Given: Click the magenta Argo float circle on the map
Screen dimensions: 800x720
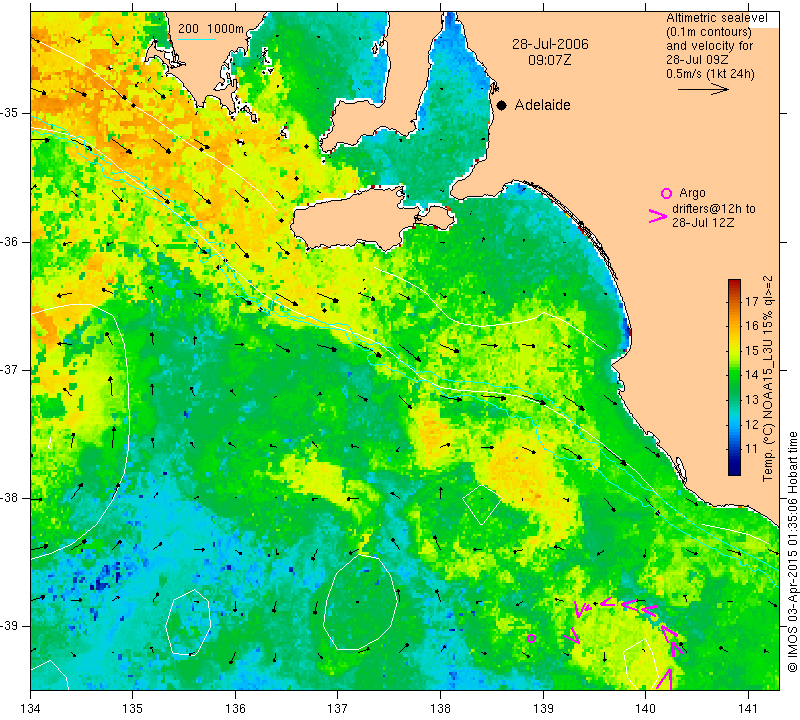Looking at the screenshot, I should [x=532, y=638].
